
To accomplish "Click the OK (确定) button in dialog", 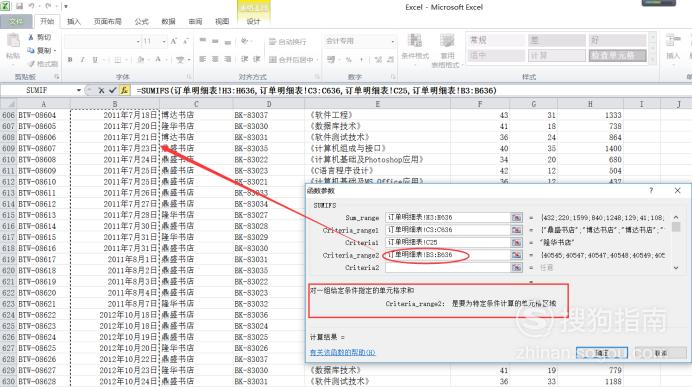I will point(602,353).
